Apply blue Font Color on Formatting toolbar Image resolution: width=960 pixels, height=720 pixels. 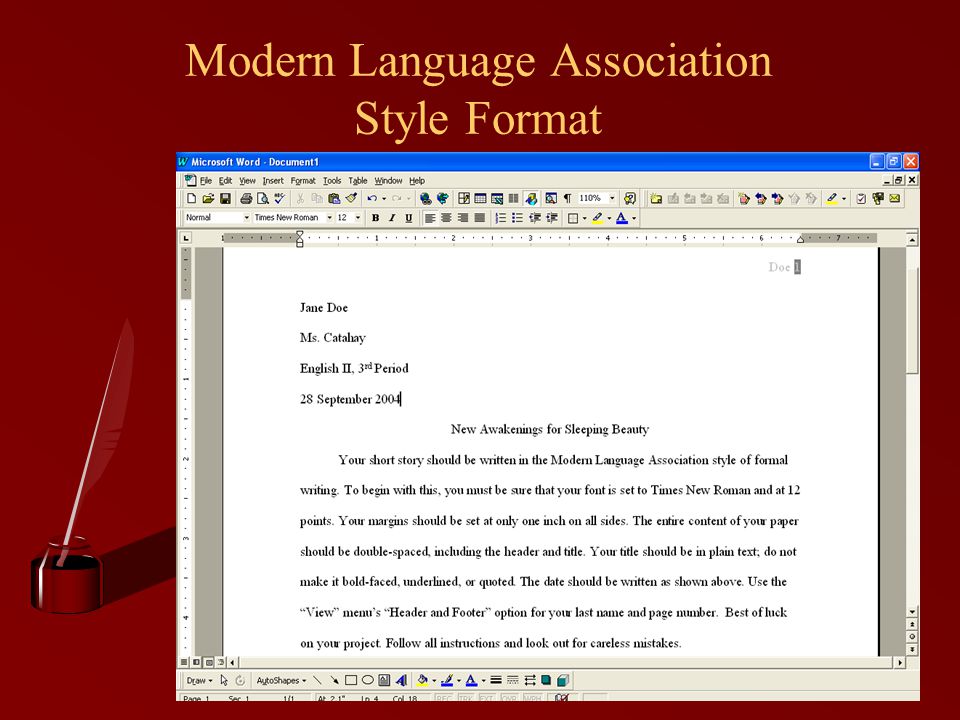pos(622,218)
